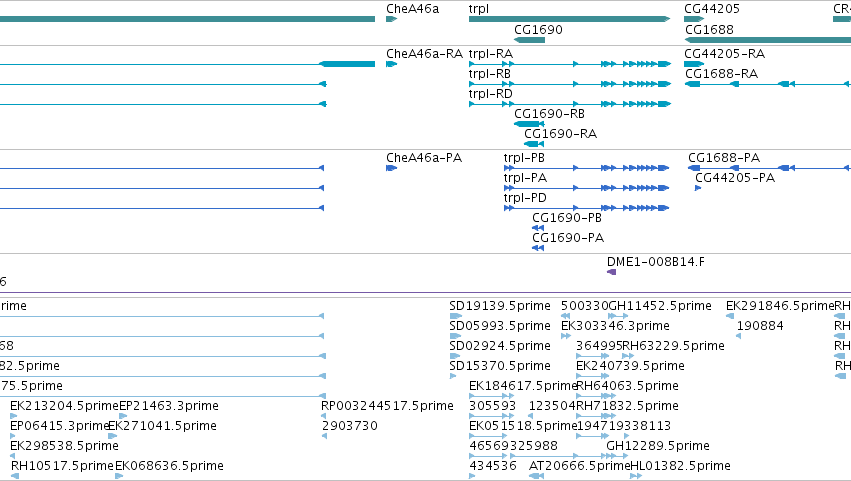Select the EK271041.5prime EST label

(x=162, y=426)
